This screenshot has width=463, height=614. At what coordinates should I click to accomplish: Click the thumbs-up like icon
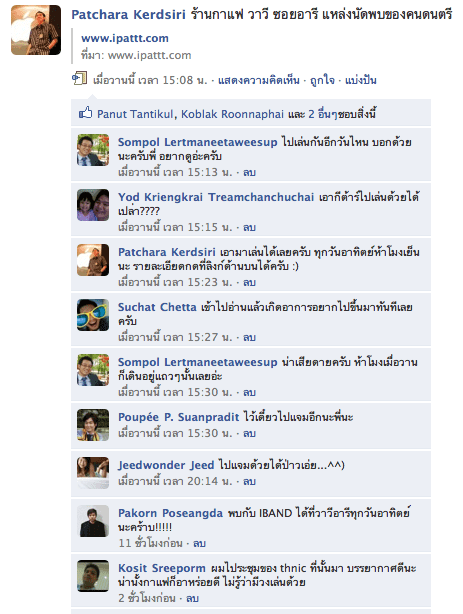85,113
